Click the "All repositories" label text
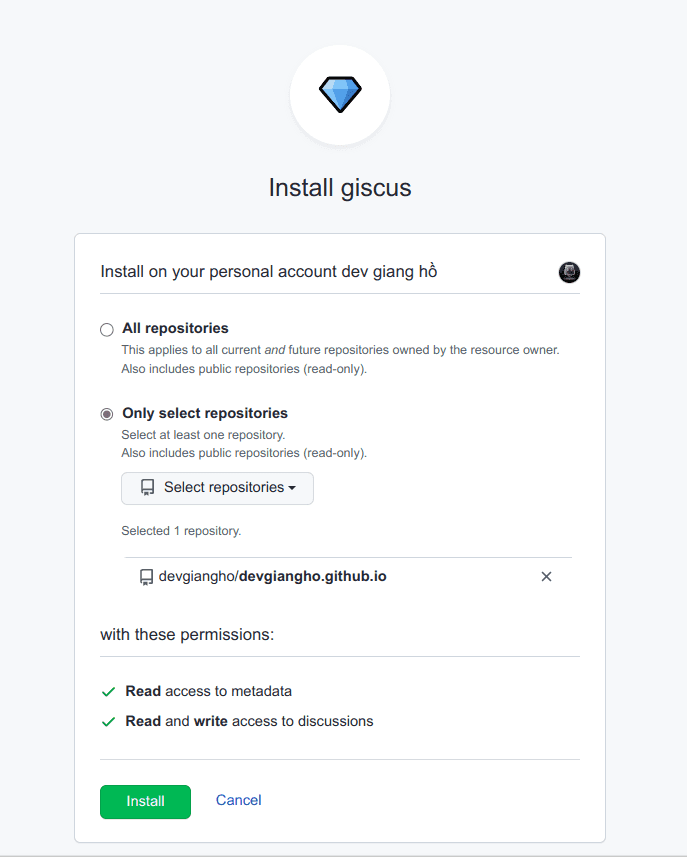The height and width of the screenshot is (857, 687). coord(175,328)
